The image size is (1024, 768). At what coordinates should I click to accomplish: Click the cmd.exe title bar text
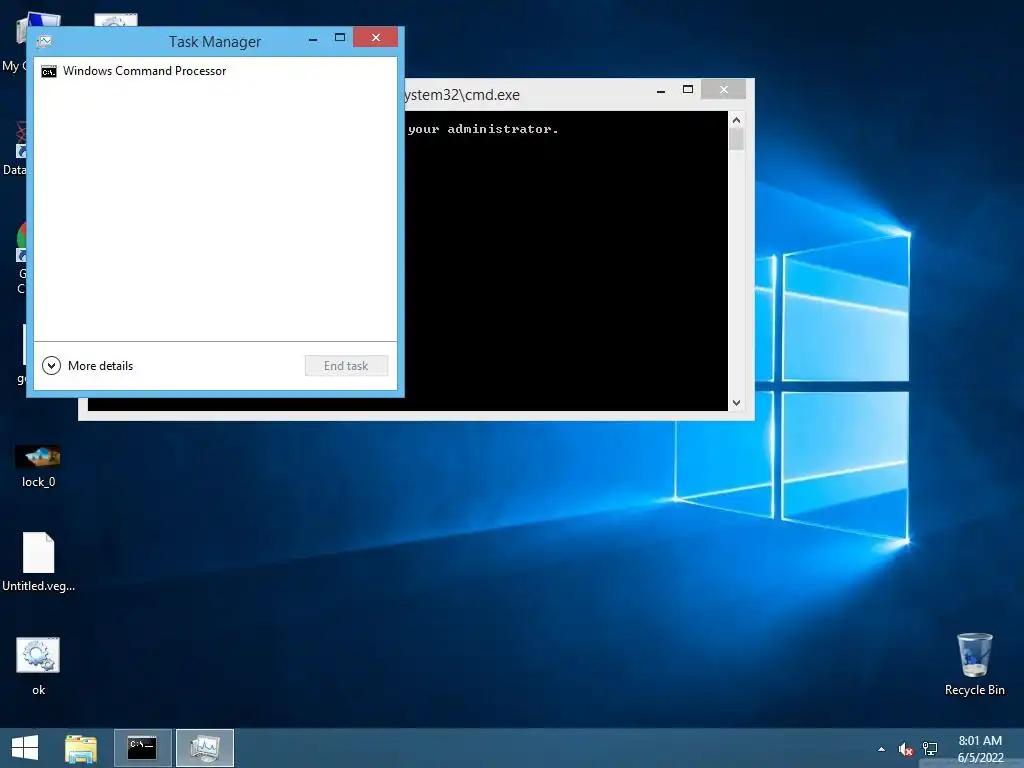coord(462,95)
